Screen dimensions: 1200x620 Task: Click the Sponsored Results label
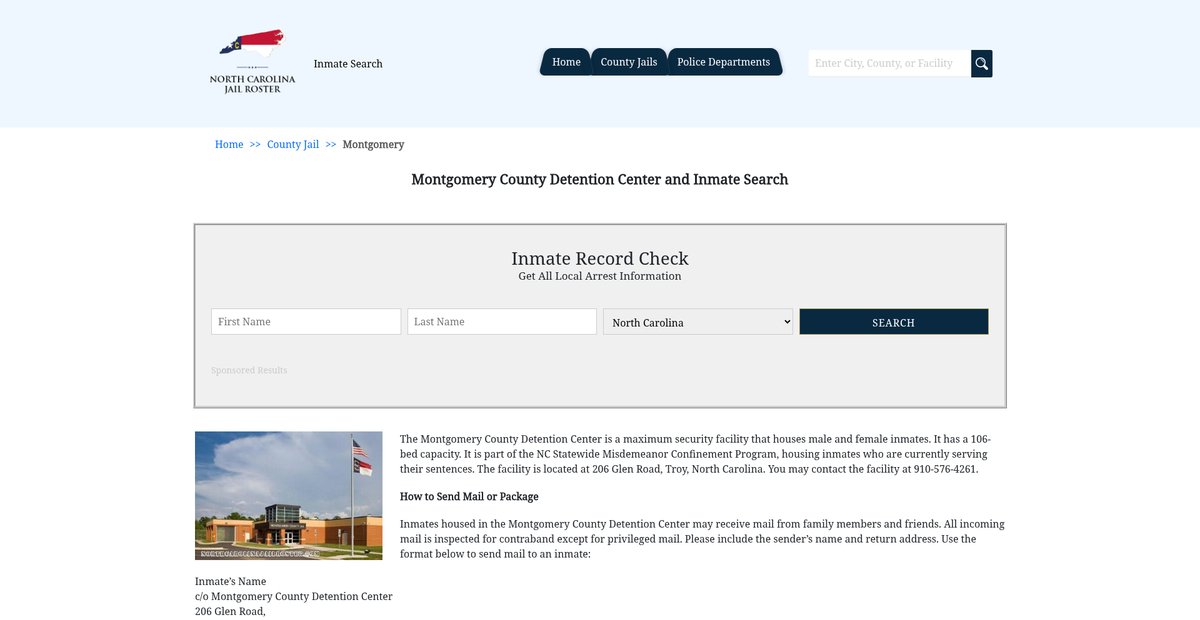coord(249,371)
